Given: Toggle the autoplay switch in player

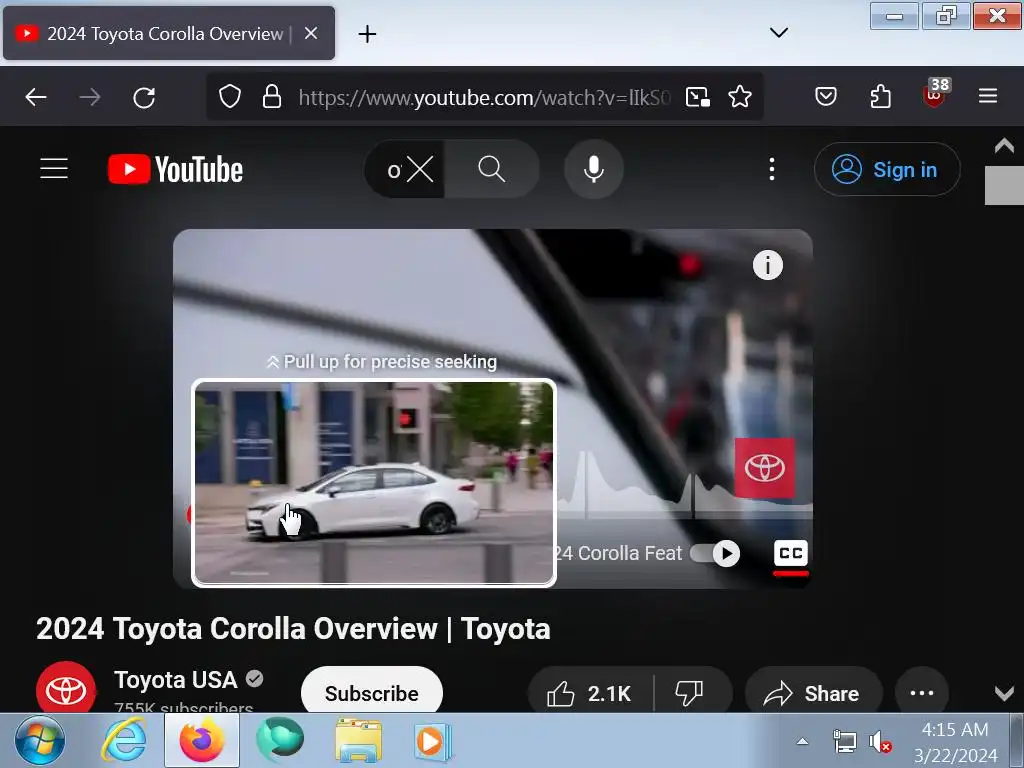Looking at the screenshot, I should click(716, 553).
